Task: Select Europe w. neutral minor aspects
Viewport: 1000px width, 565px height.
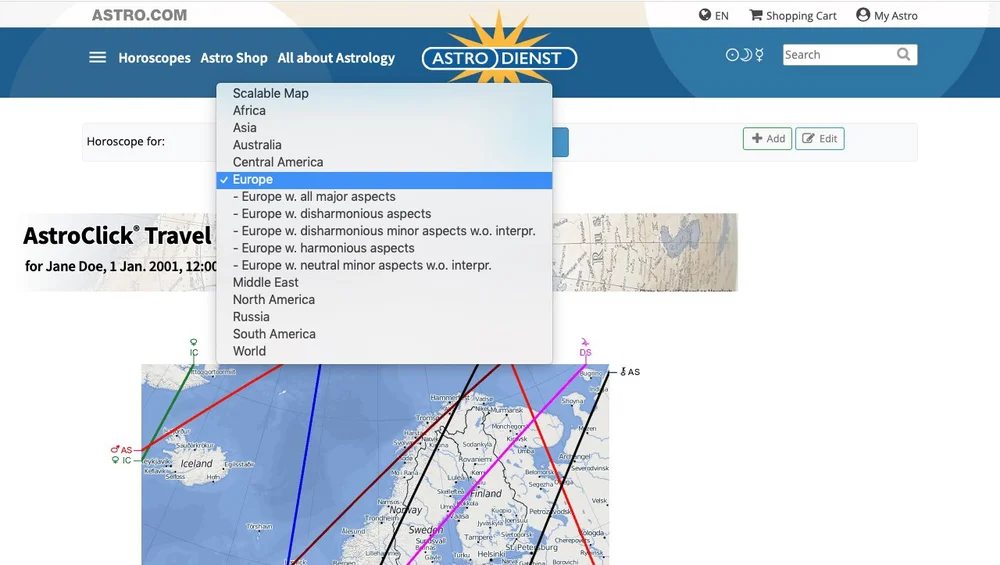Action: [384, 265]
